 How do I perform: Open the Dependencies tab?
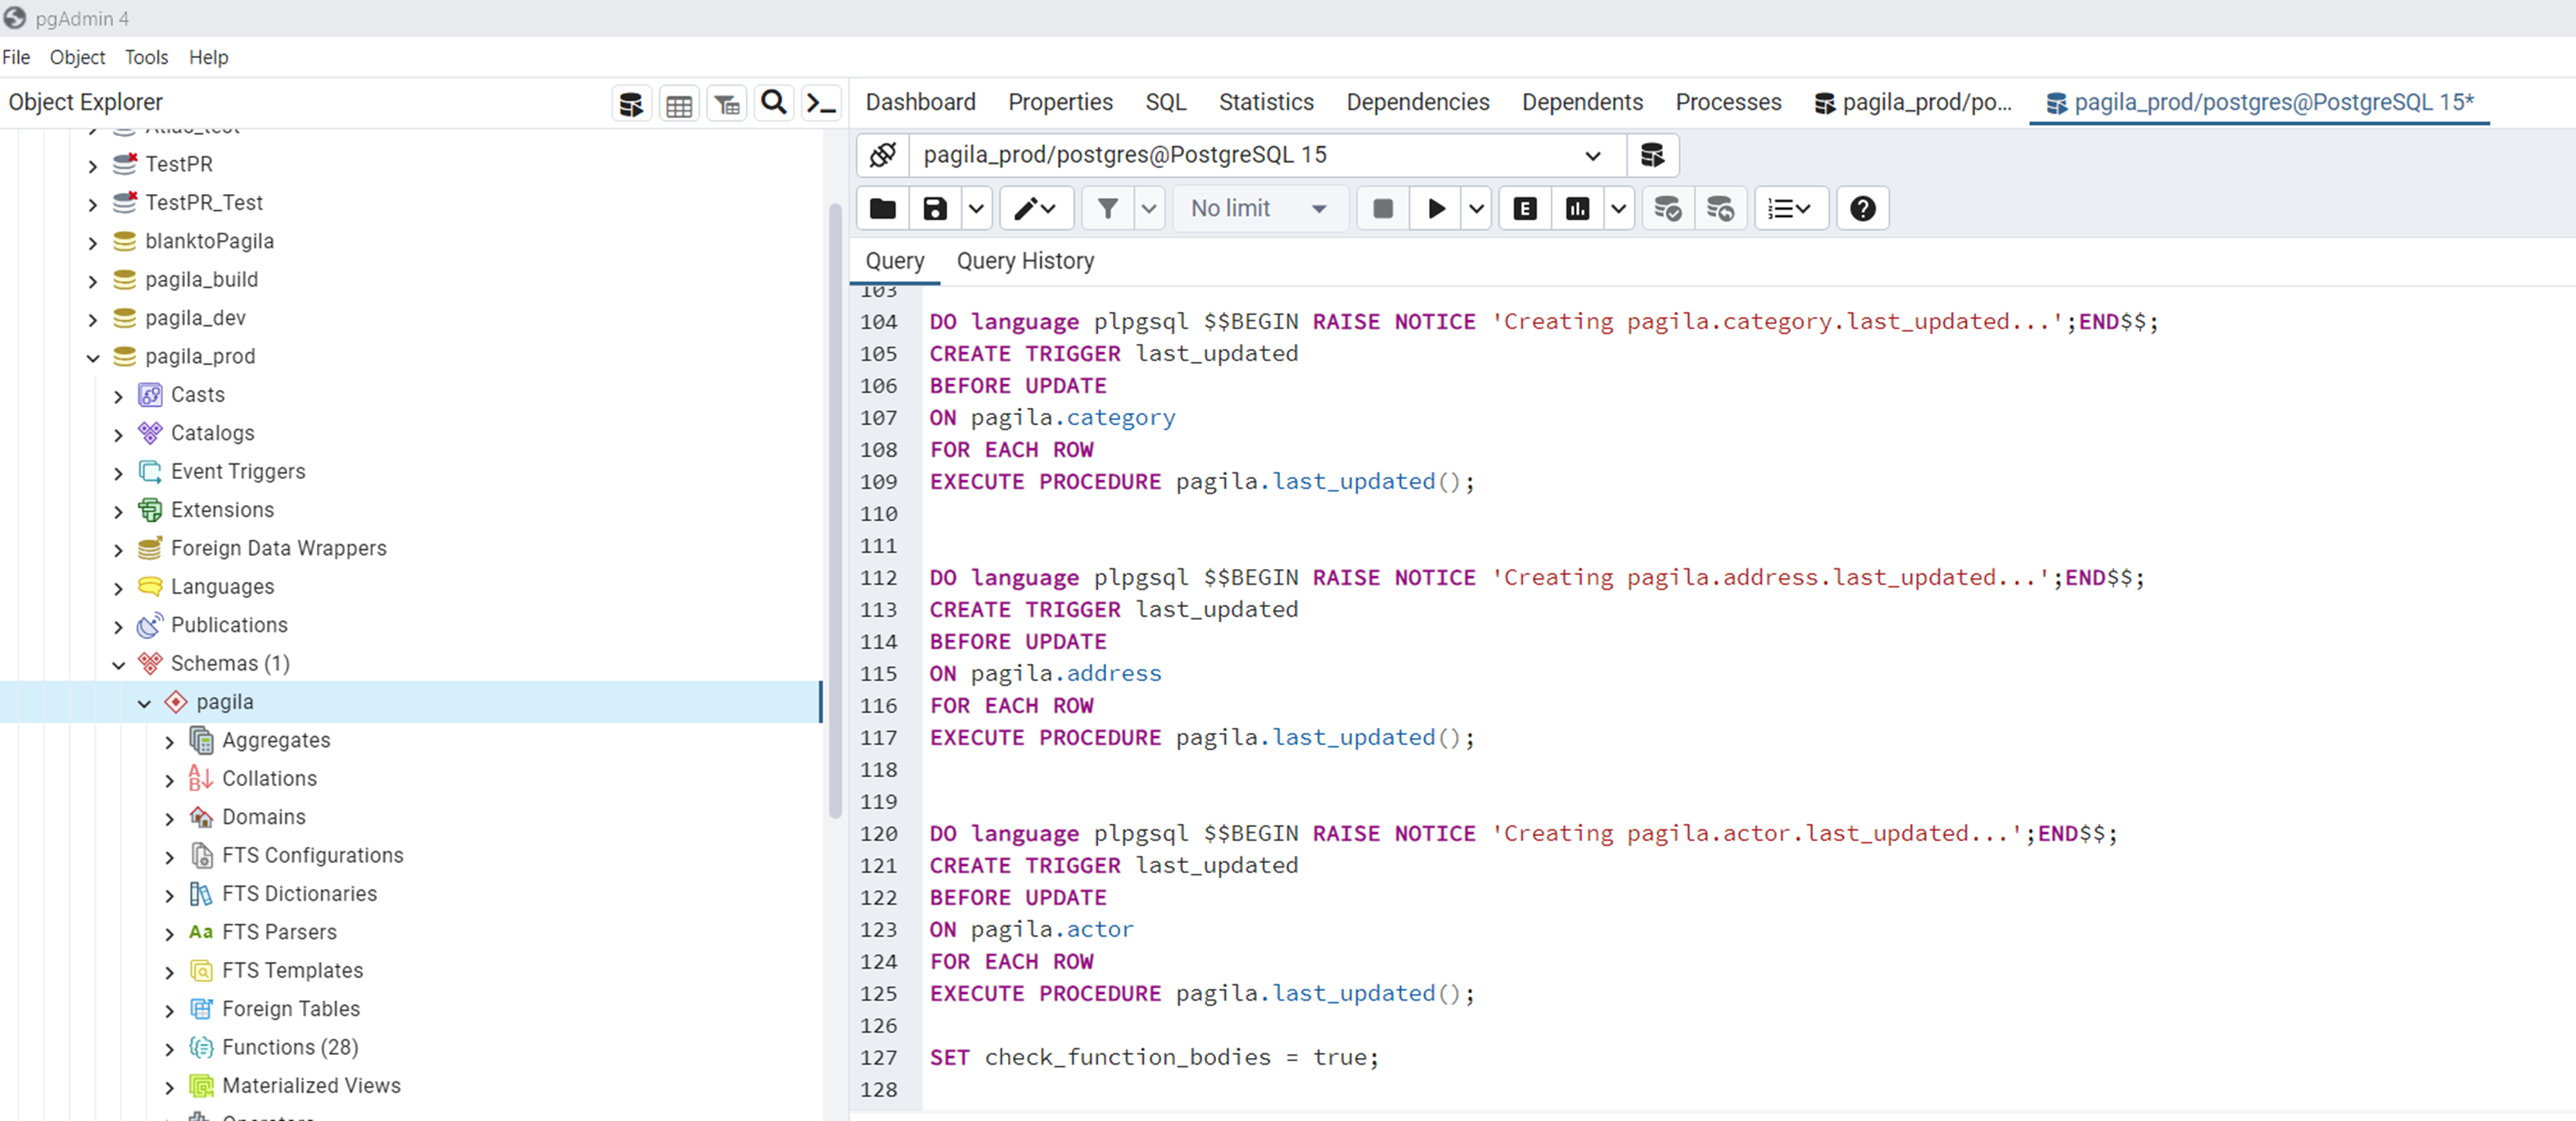[1416, 102]
